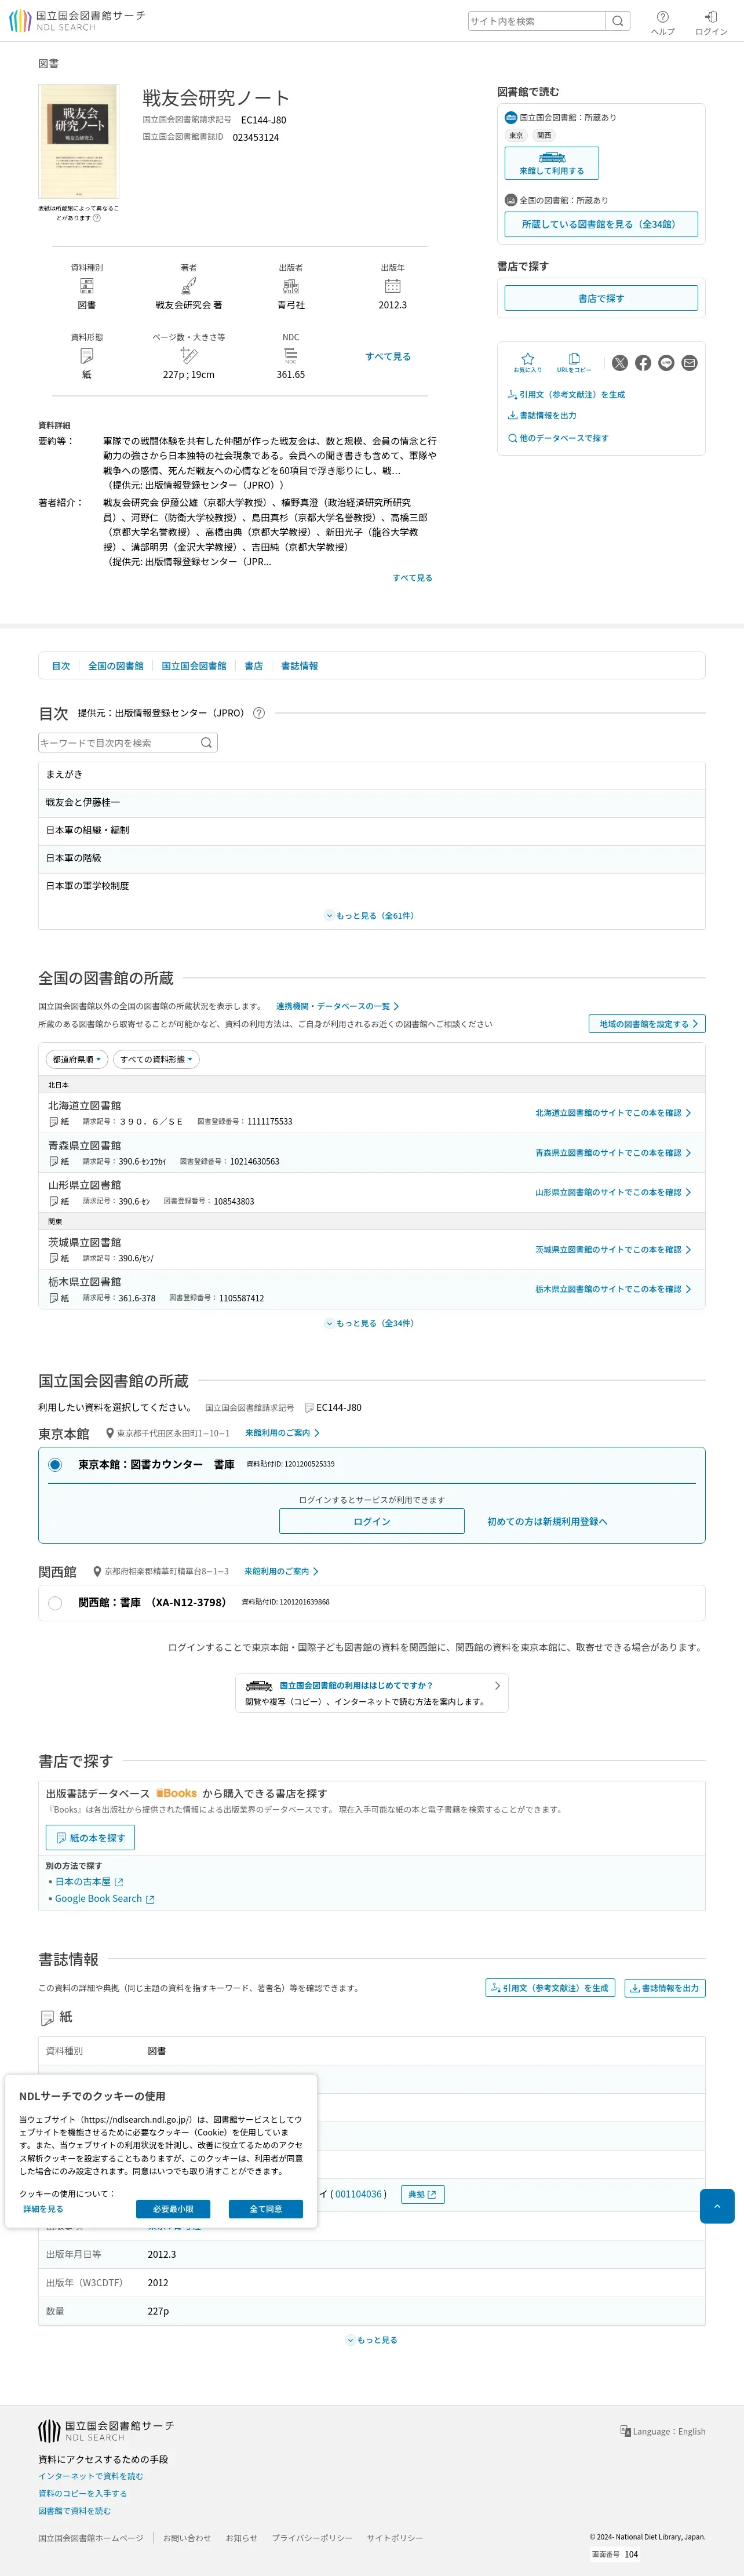
Task: Share on X (Twitter) icon
Action: coord(620,363)
